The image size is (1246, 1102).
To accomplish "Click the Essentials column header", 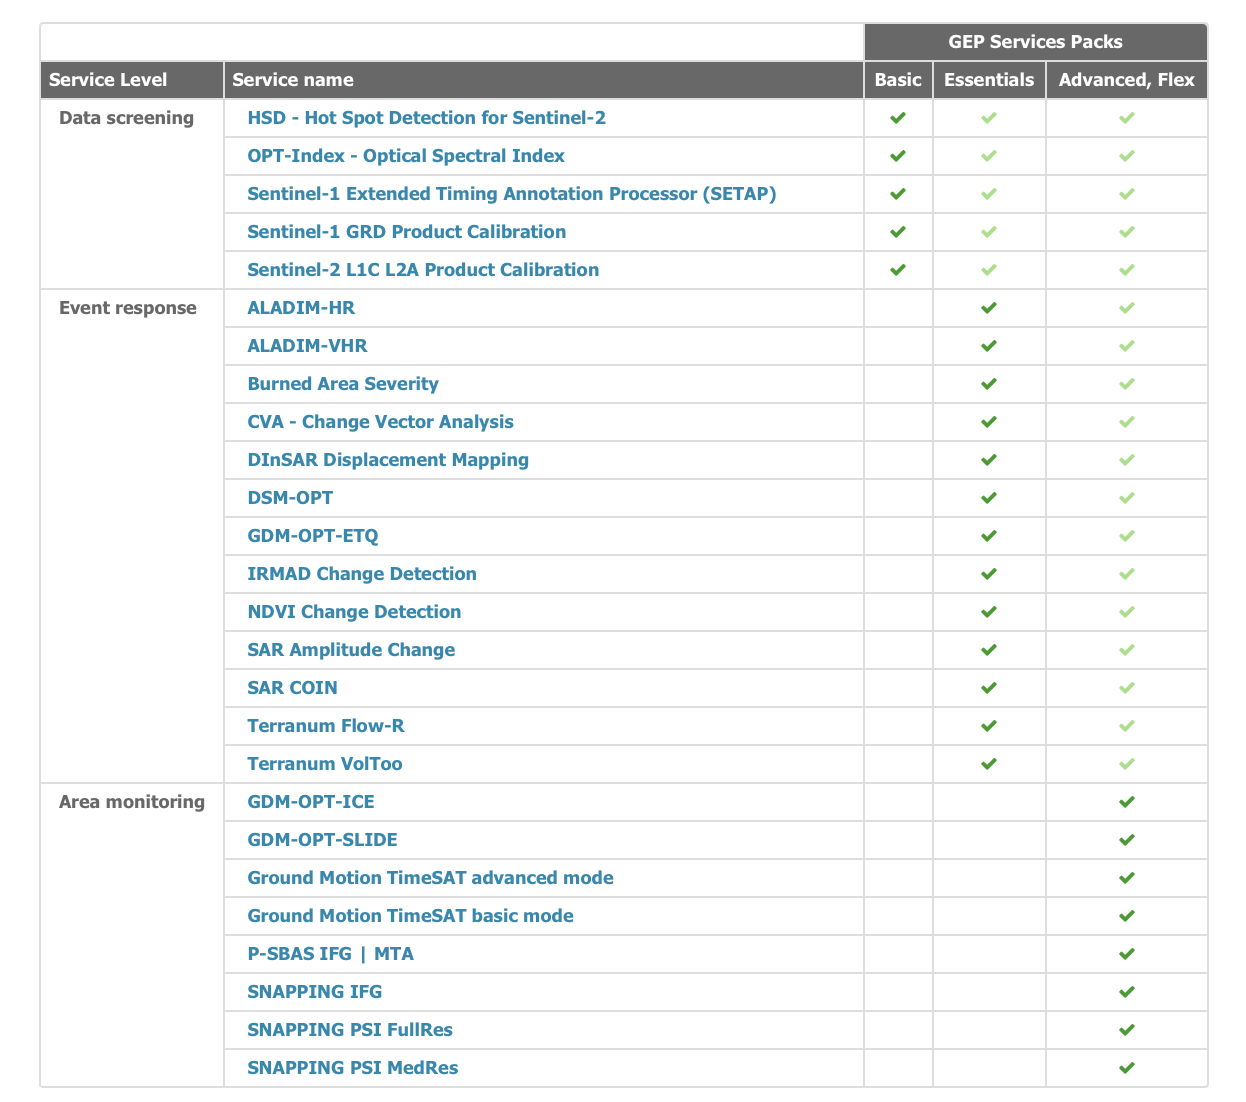I will [x=989, y=80].
